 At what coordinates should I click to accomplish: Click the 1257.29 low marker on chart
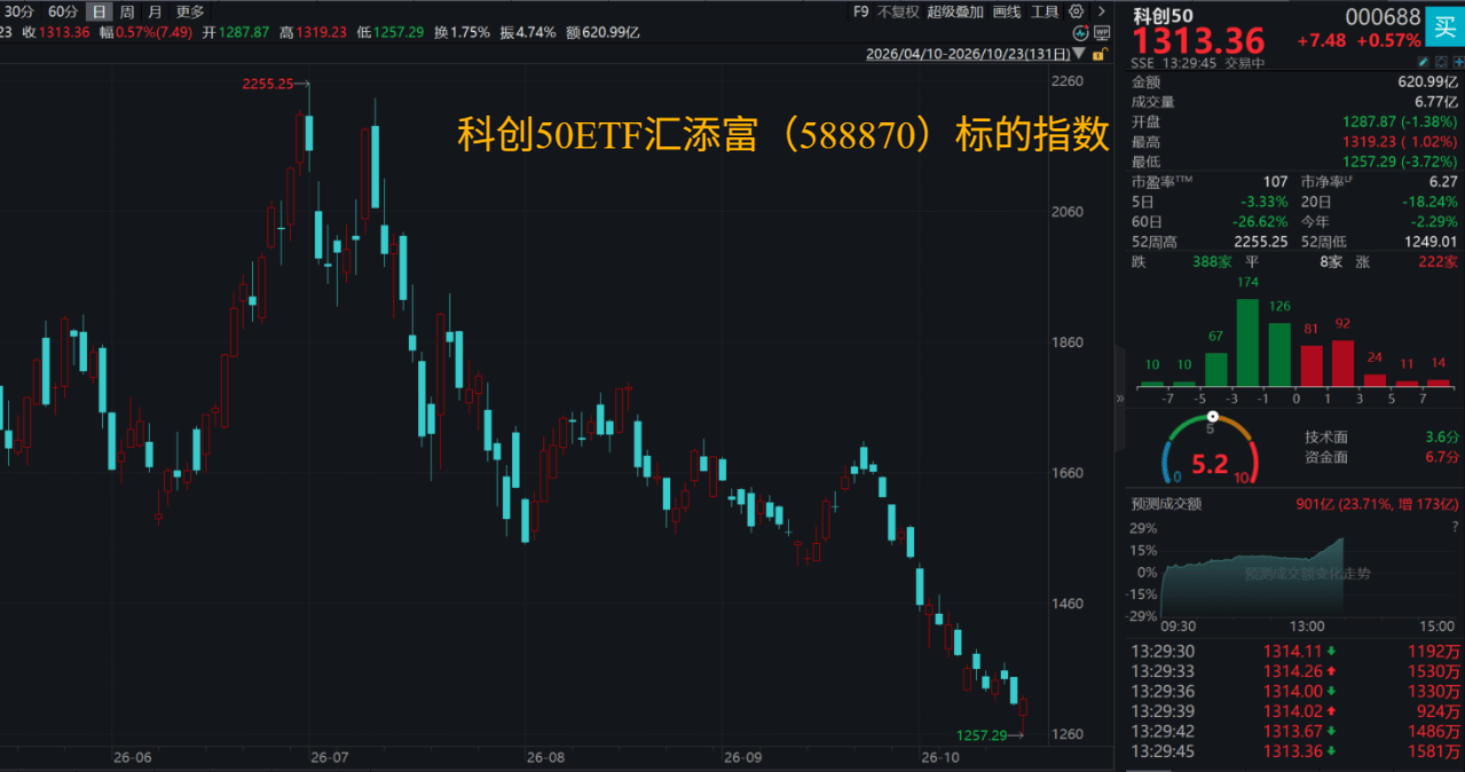[x=982, y=735]
